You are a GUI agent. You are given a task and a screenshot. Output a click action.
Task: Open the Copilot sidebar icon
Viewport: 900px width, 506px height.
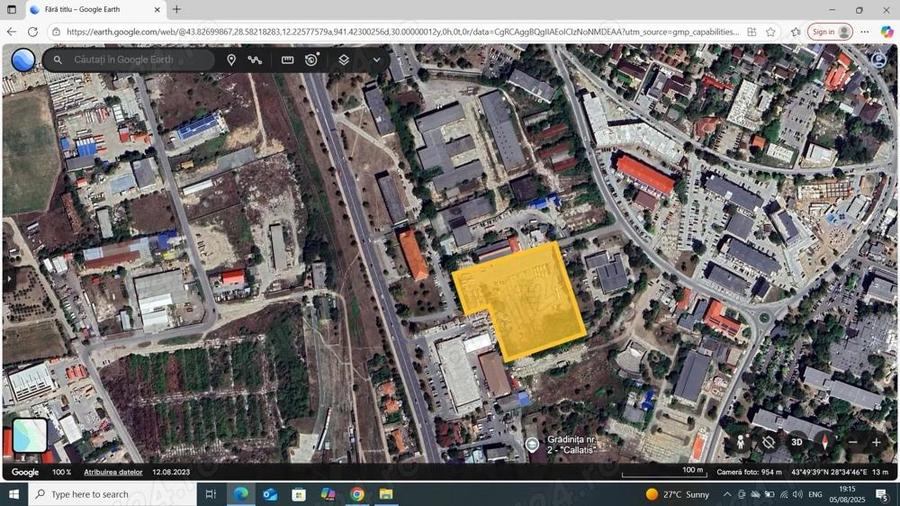pyautogui.click(x=887, y=32)
